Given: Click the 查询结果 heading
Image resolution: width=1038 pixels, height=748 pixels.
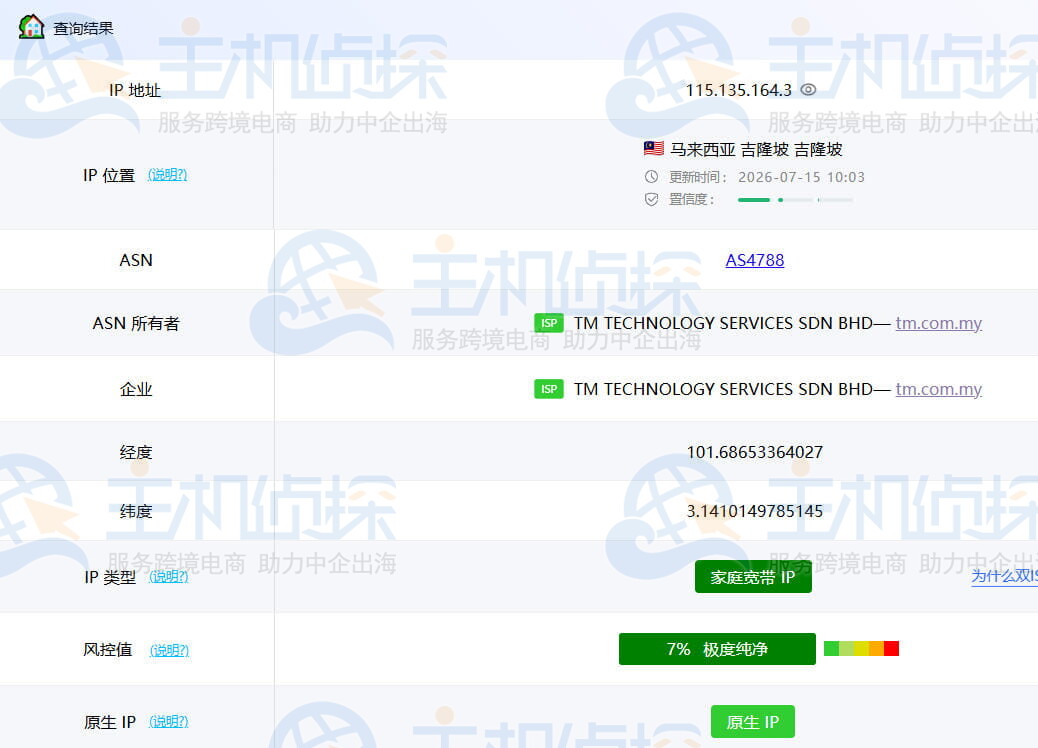Looking at the screenshot, I should (83, 28).
